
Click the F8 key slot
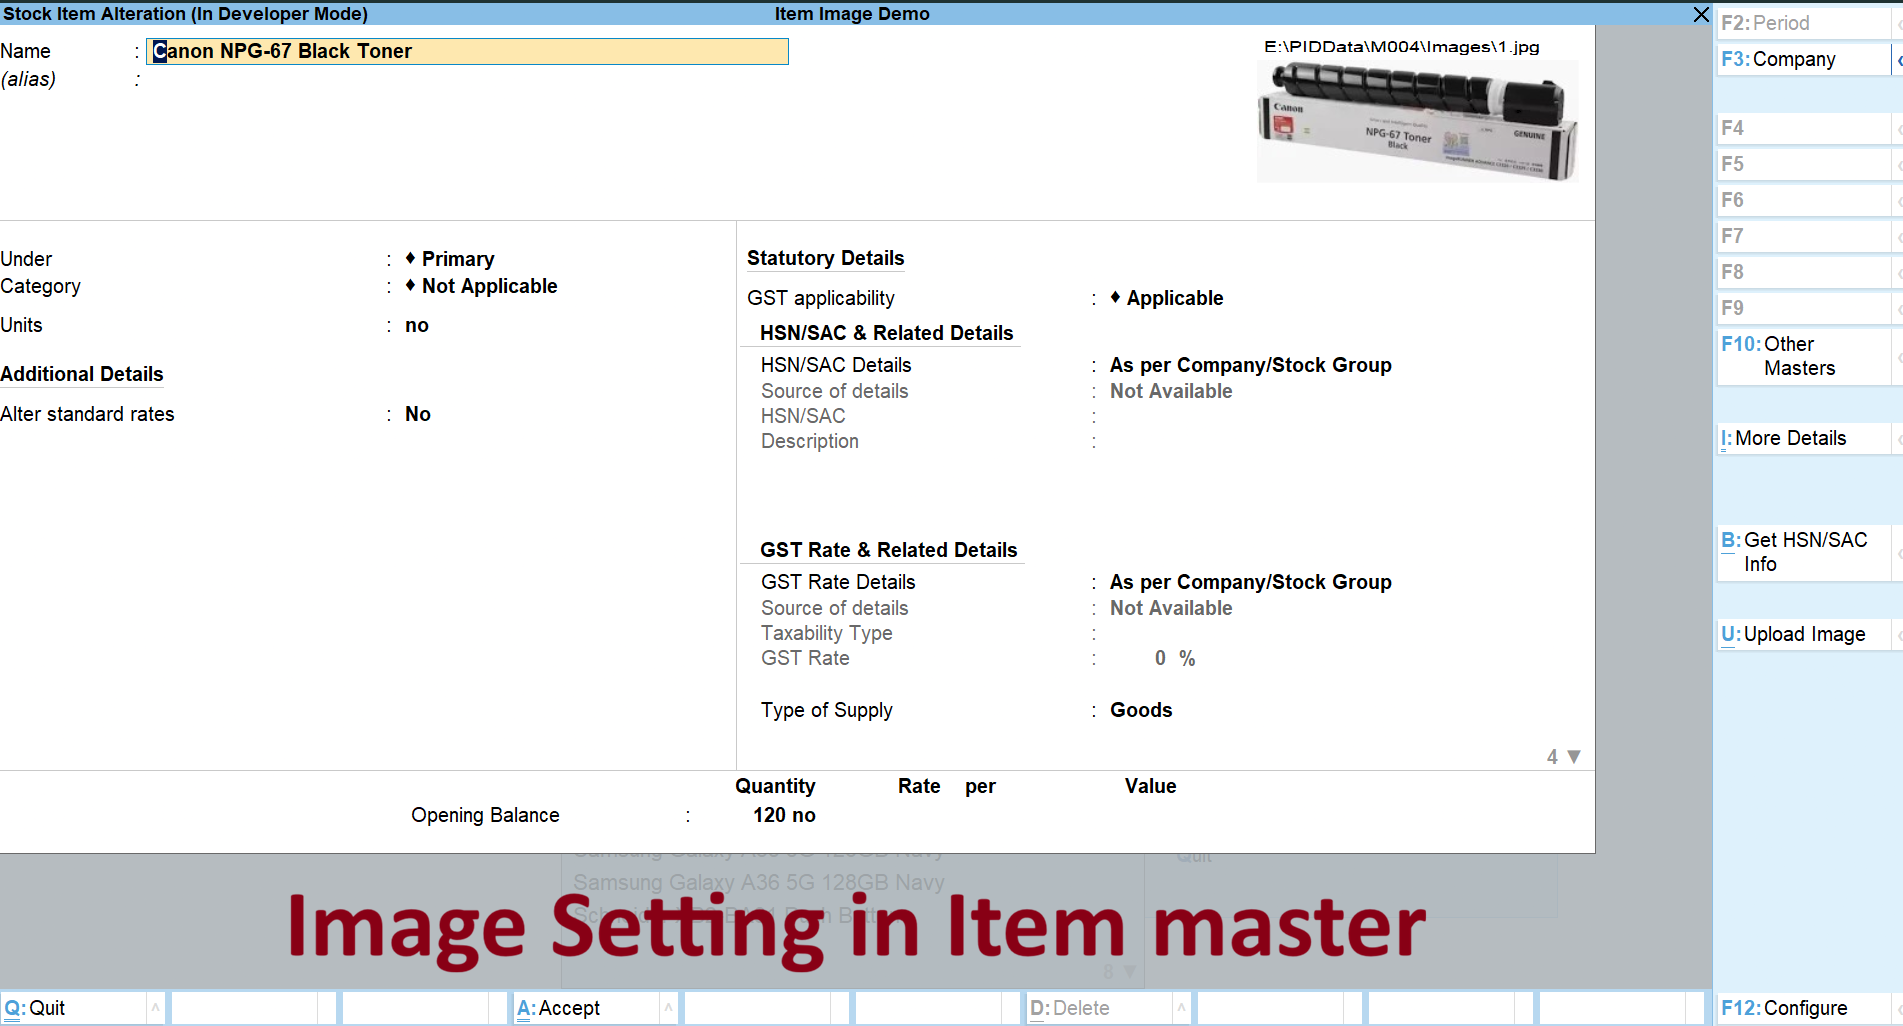(1803, 272)
